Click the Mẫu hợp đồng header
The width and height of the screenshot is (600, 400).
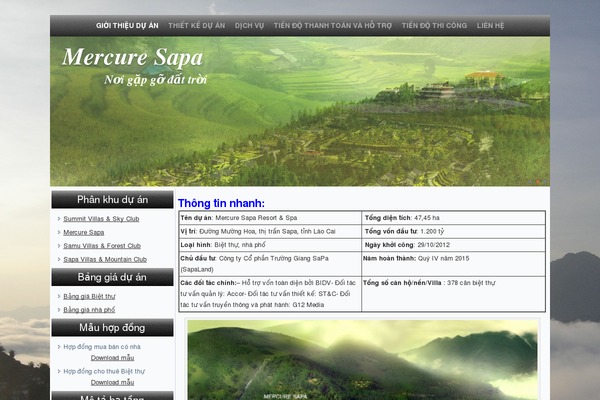pyautogui.click(x=112, y=328)
